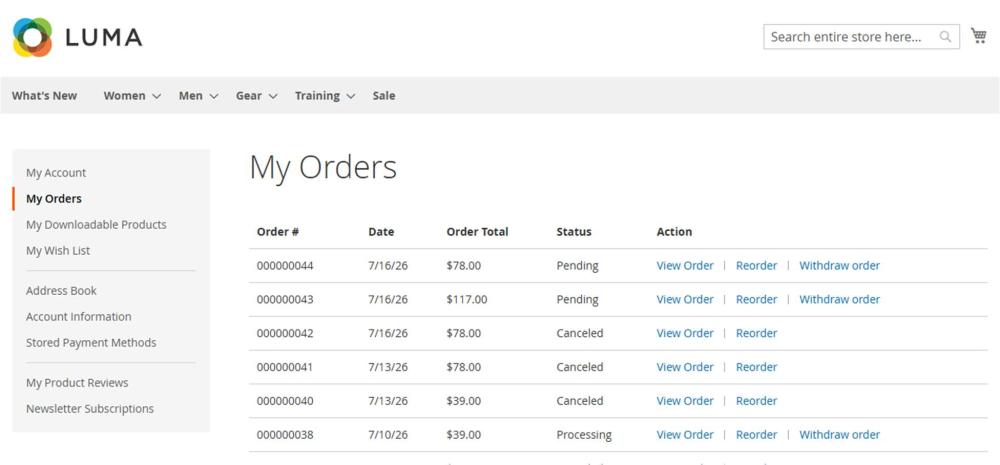Screen dimensions: 1000x465
Task: Expand the Men menu chevron
Action: (214, 96)
